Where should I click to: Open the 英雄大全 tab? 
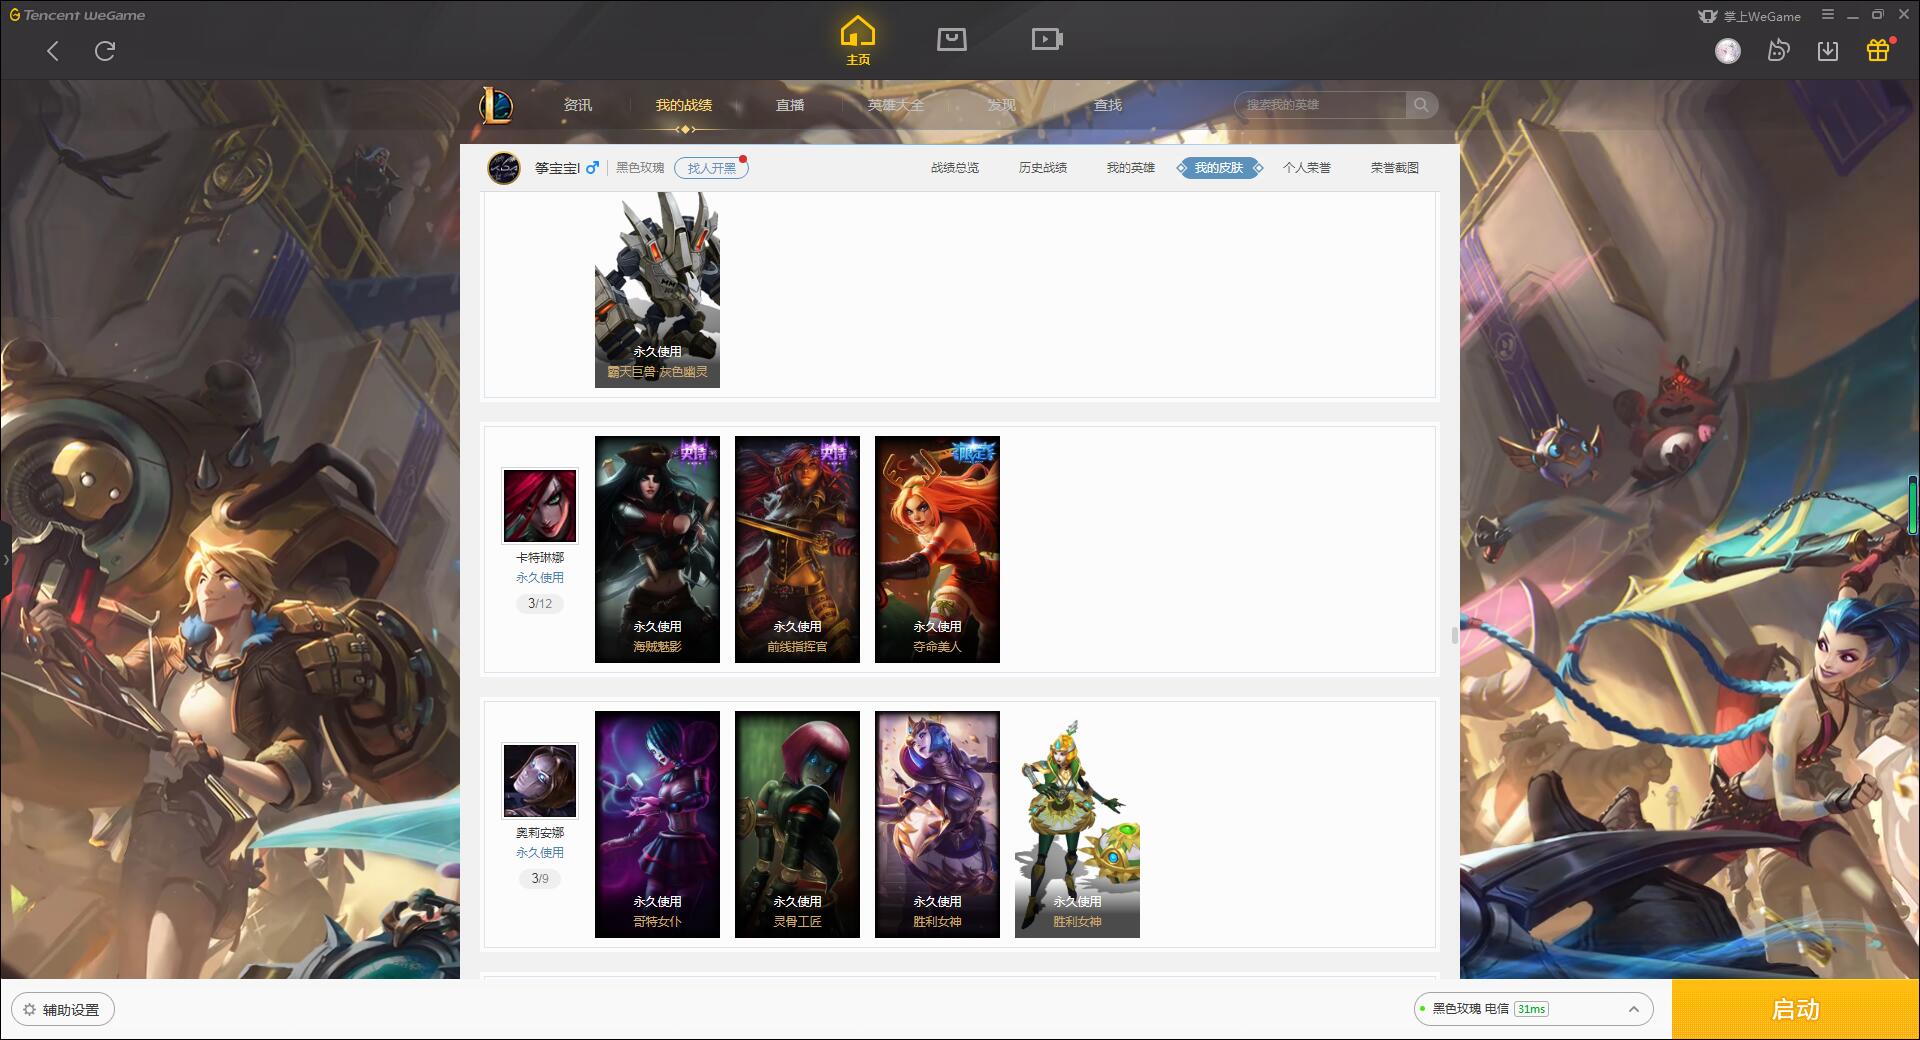[896, 105]
